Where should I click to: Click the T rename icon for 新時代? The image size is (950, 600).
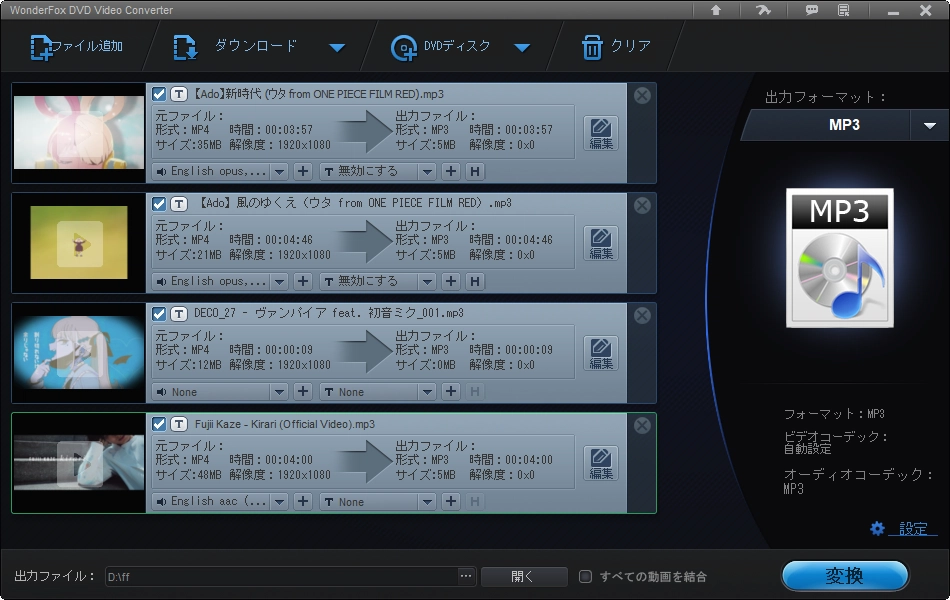click(x=179, y=94)
